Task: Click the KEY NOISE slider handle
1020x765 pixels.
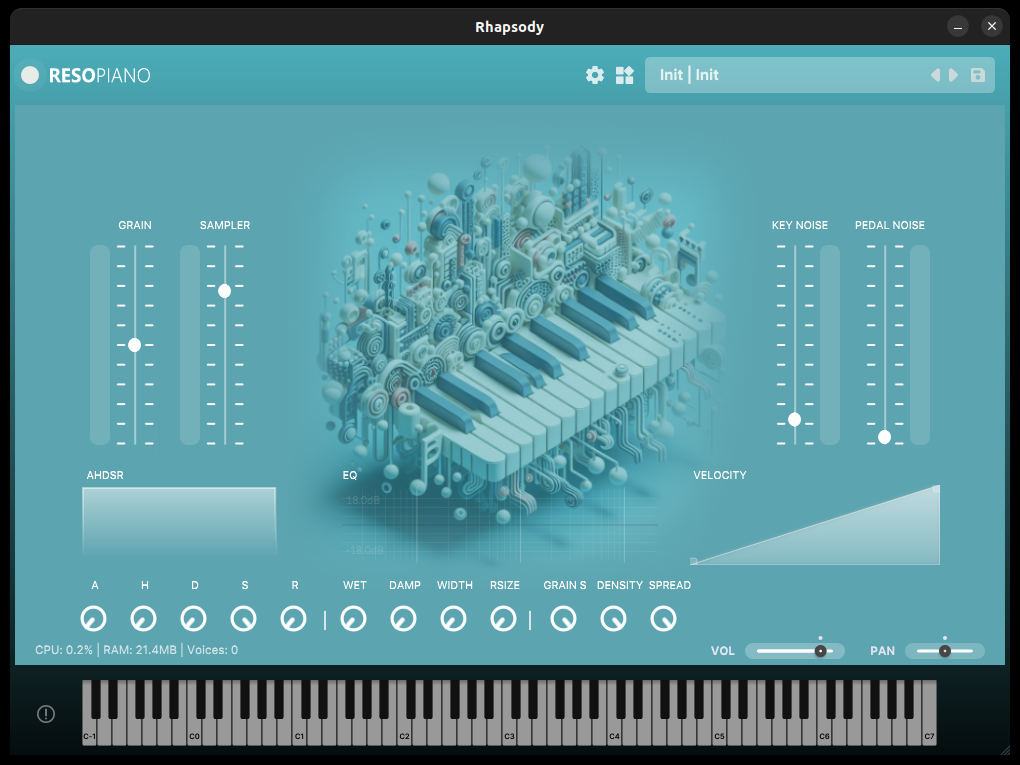Action: click(794, 420)
